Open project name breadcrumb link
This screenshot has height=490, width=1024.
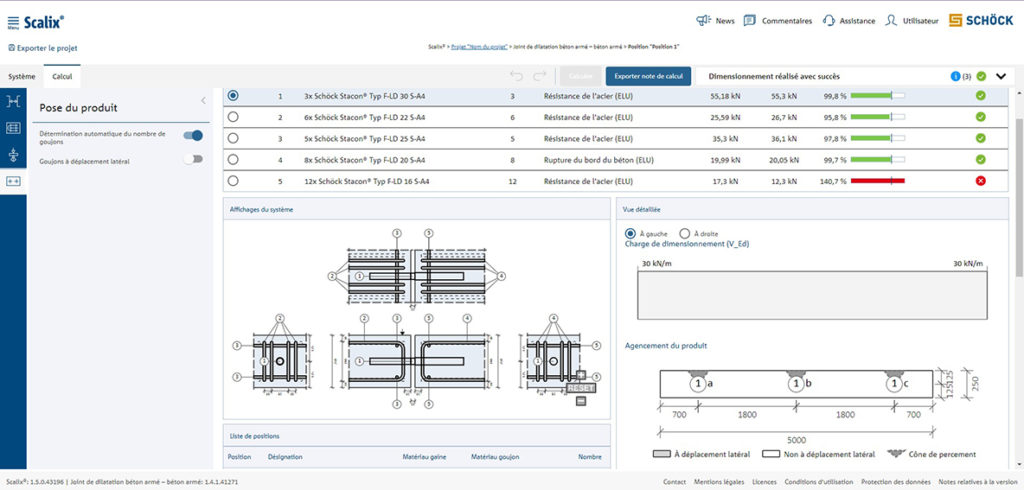tap(479, 47)
